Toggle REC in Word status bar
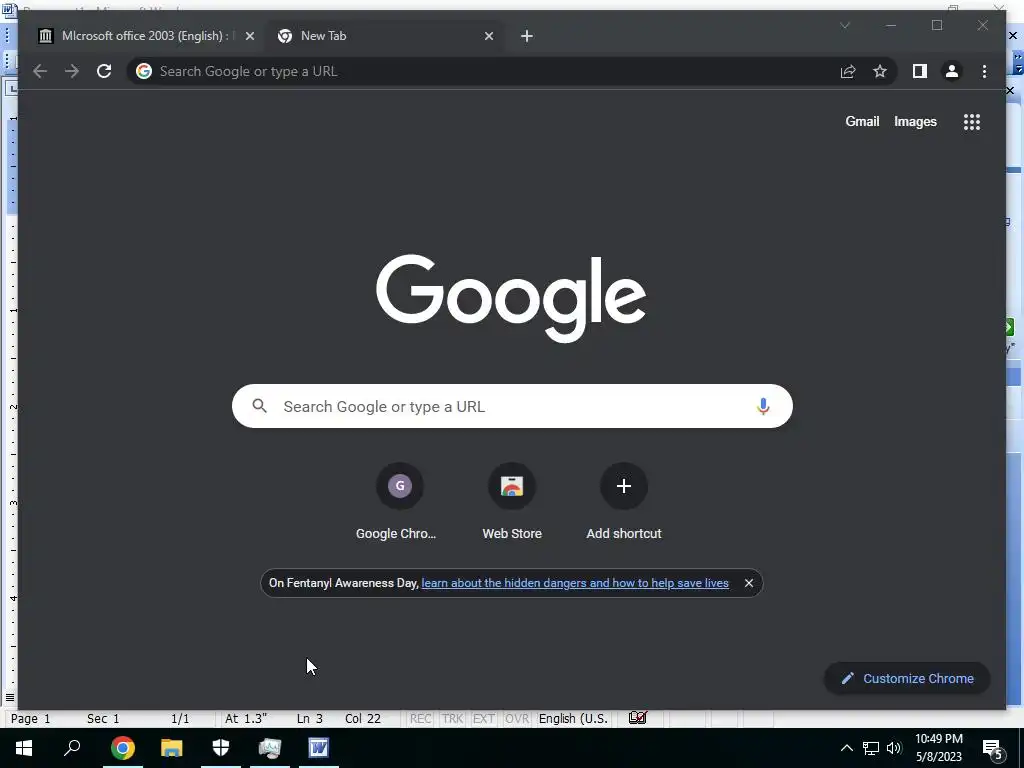 tap(421, 718)
